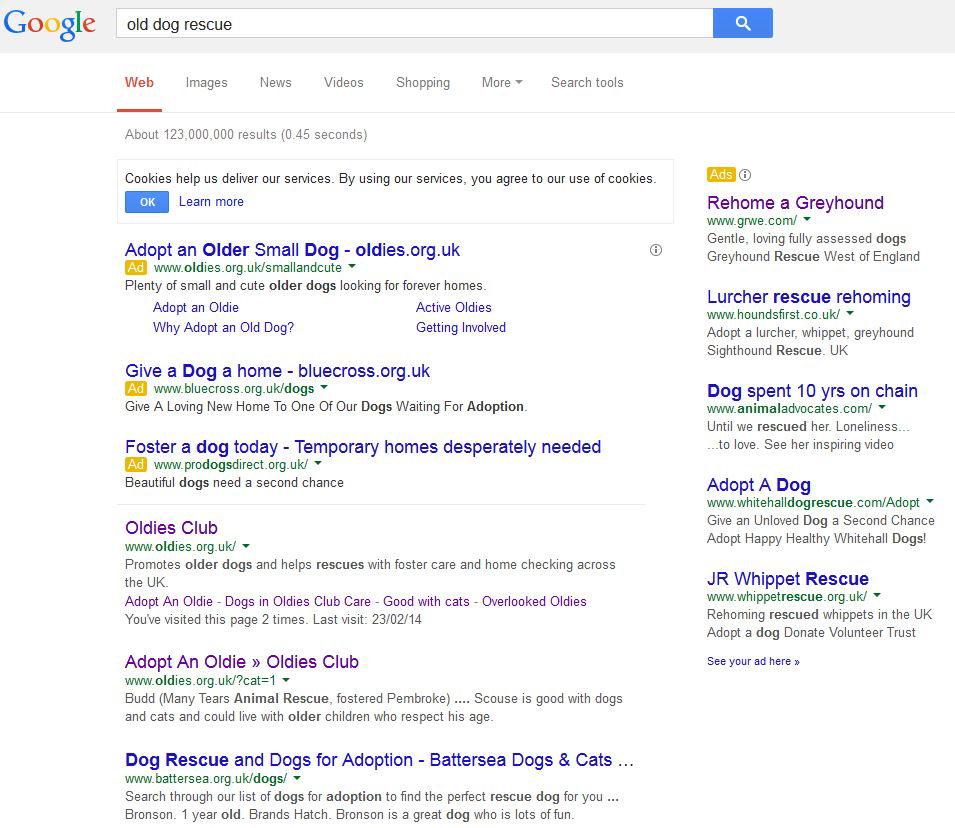Image resolution: width=955 pixels, height=828 pixels.
Task: Switch to the Images tab
Action: tap(206, 83)
